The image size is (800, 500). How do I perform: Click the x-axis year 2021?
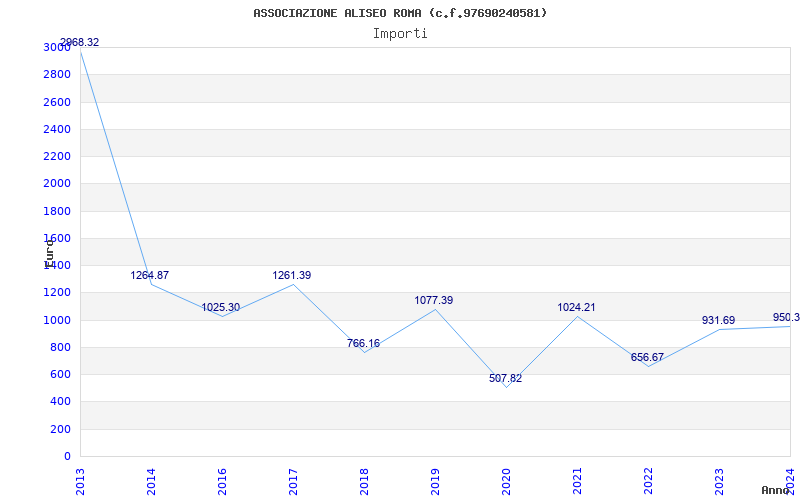click(x=577, y=481)
